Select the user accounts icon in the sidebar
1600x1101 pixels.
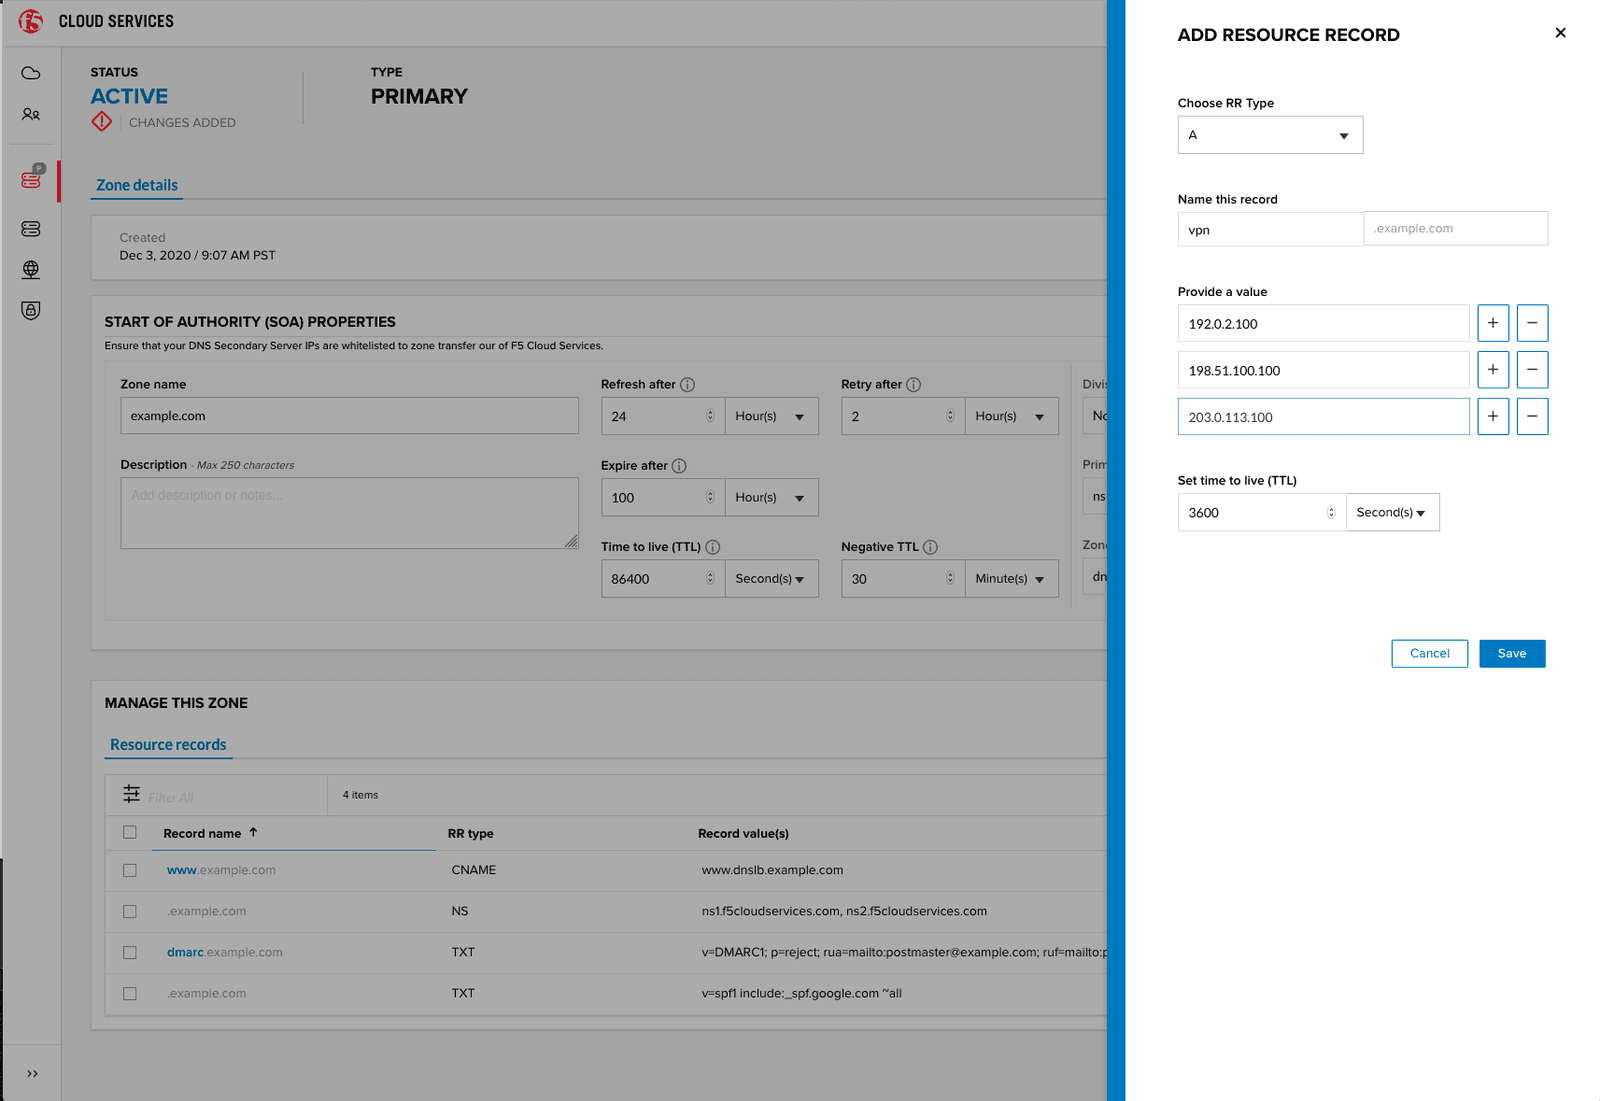[x=31, y=114]
